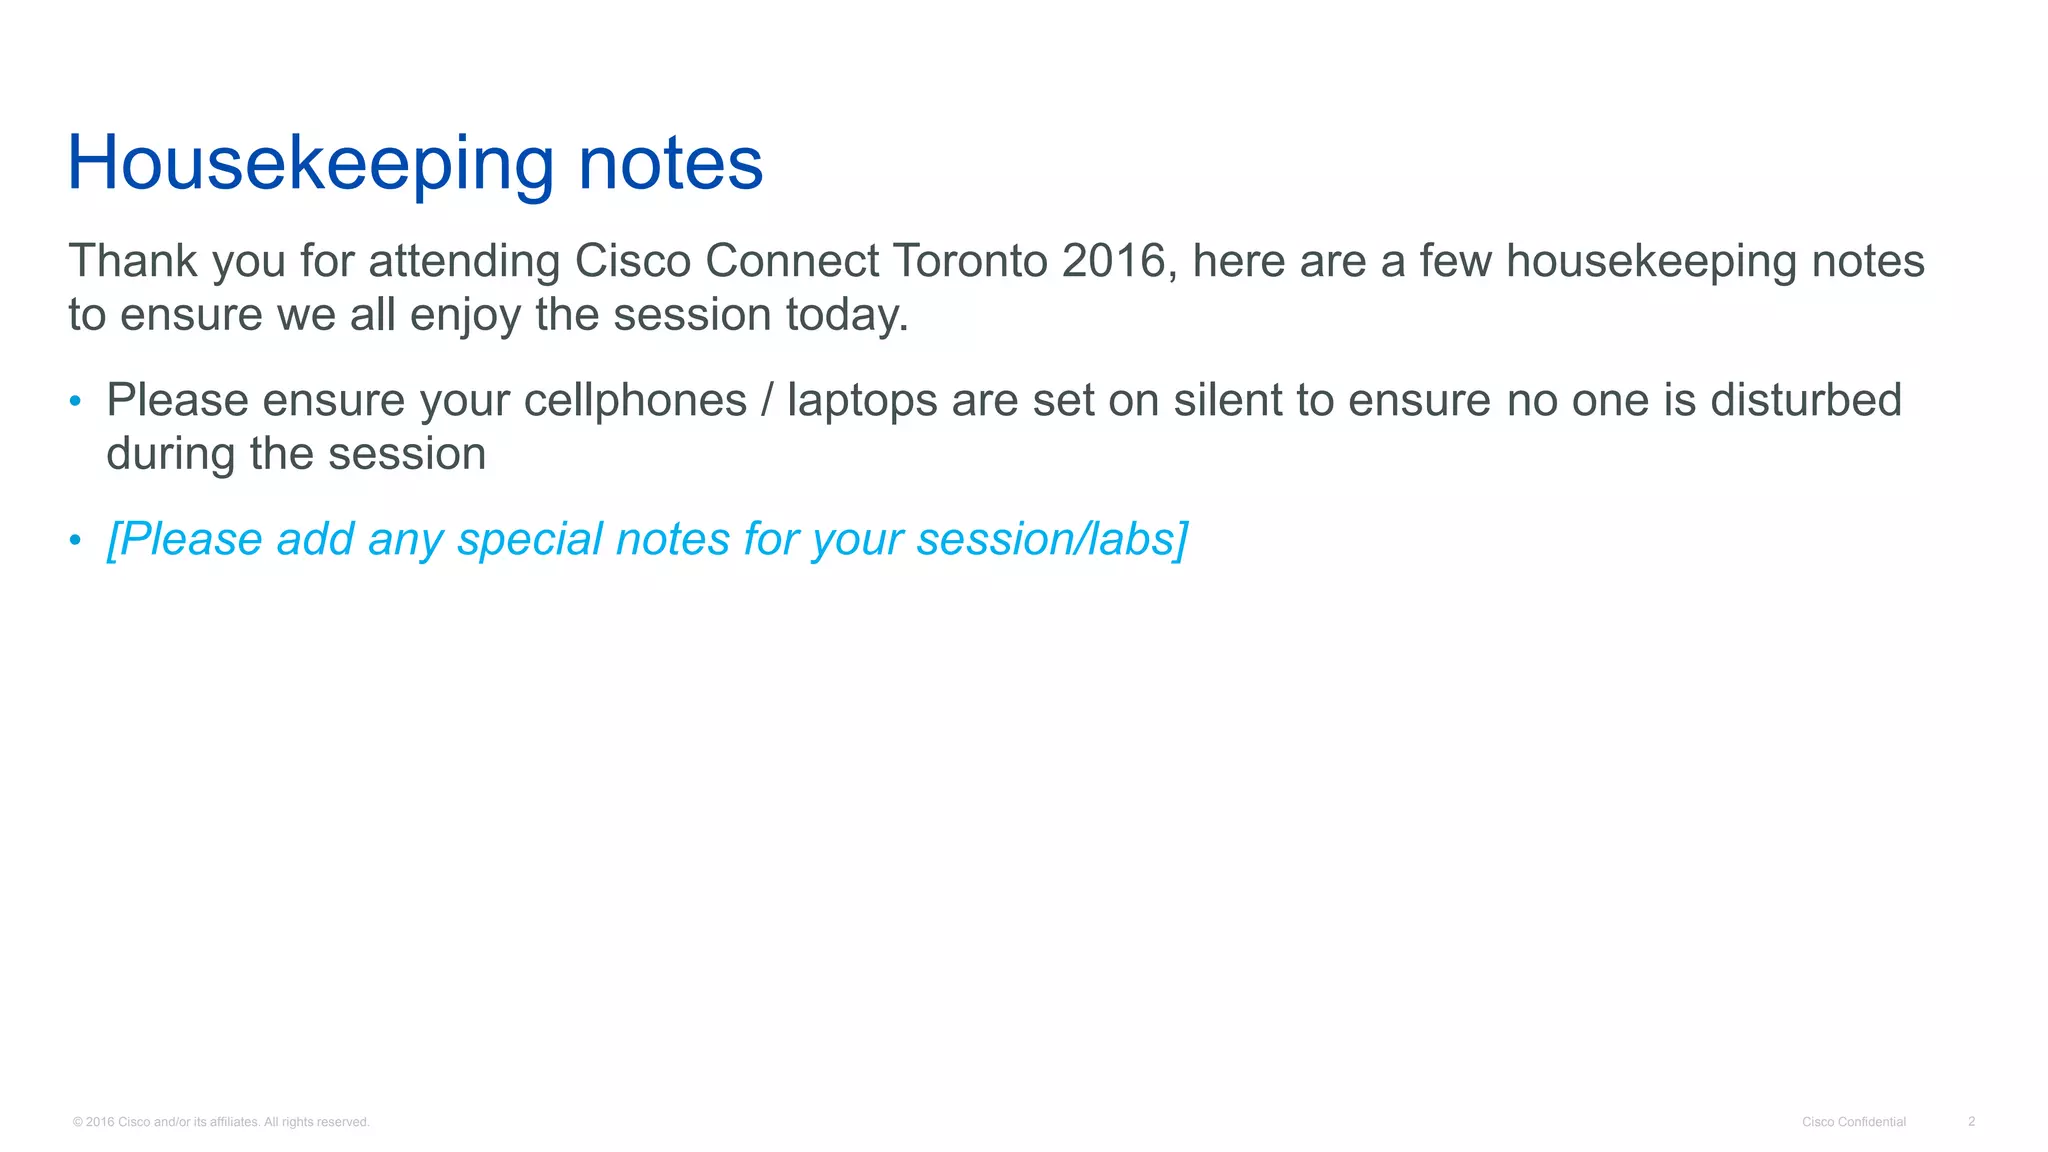Click the italic 'Please add any special notes' placeholder
This screenshot has width=2048, height=1152.
[648, 540]
